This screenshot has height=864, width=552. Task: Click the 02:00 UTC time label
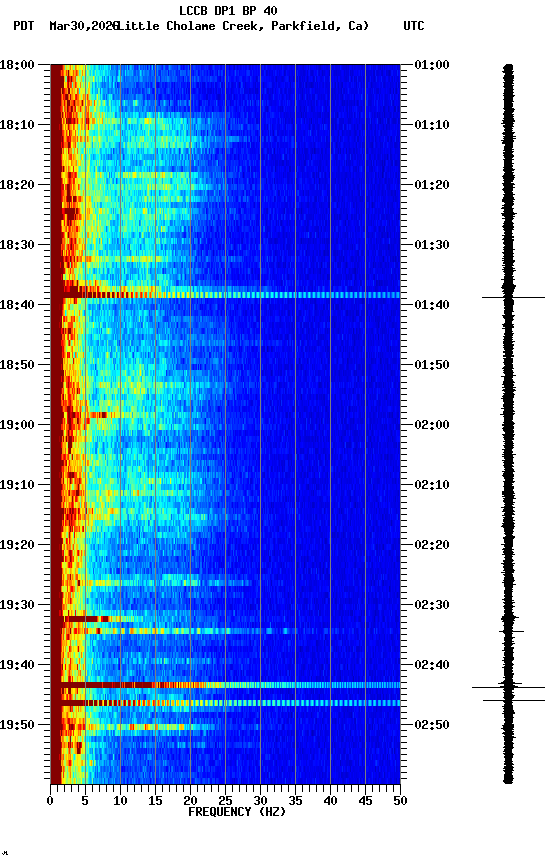coord(432,425)
